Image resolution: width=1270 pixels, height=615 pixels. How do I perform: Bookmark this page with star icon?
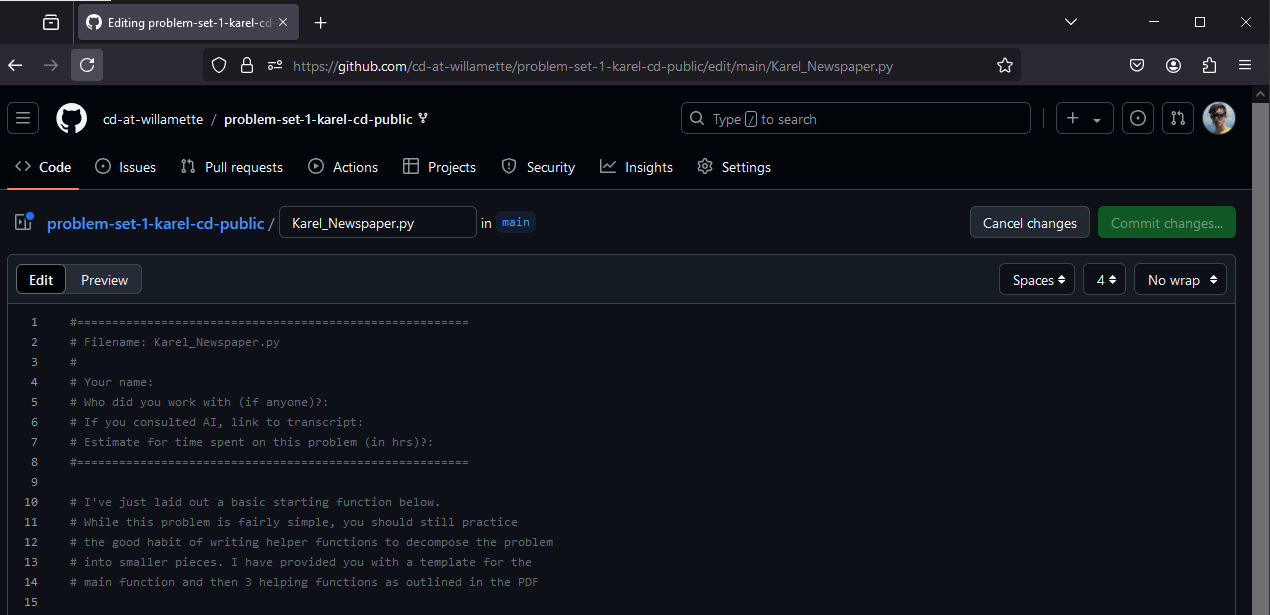pos(1004,65)
